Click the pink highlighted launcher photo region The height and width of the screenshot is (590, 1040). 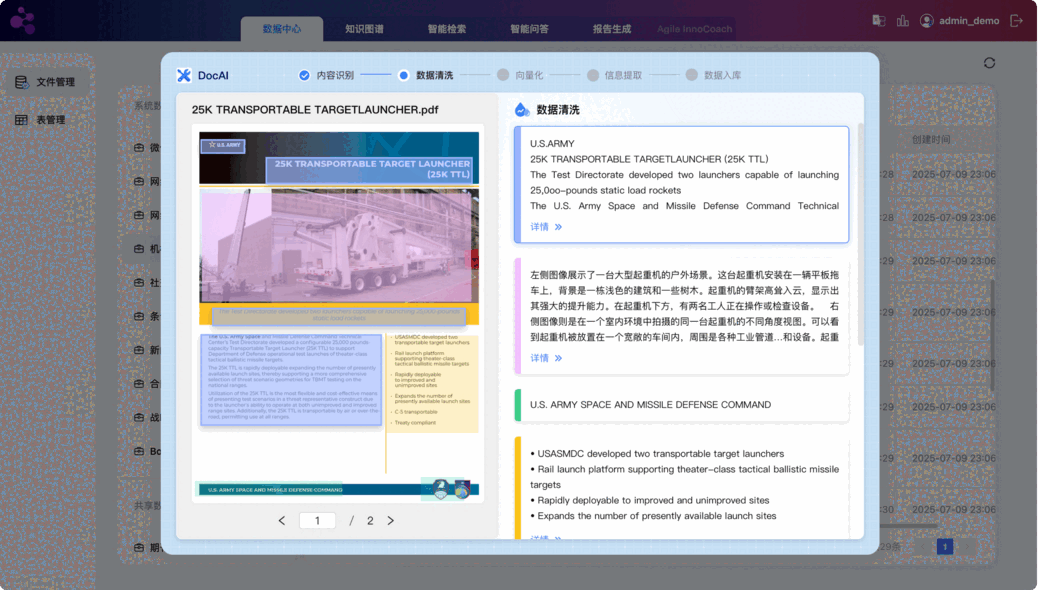click(x=339, y=246)
